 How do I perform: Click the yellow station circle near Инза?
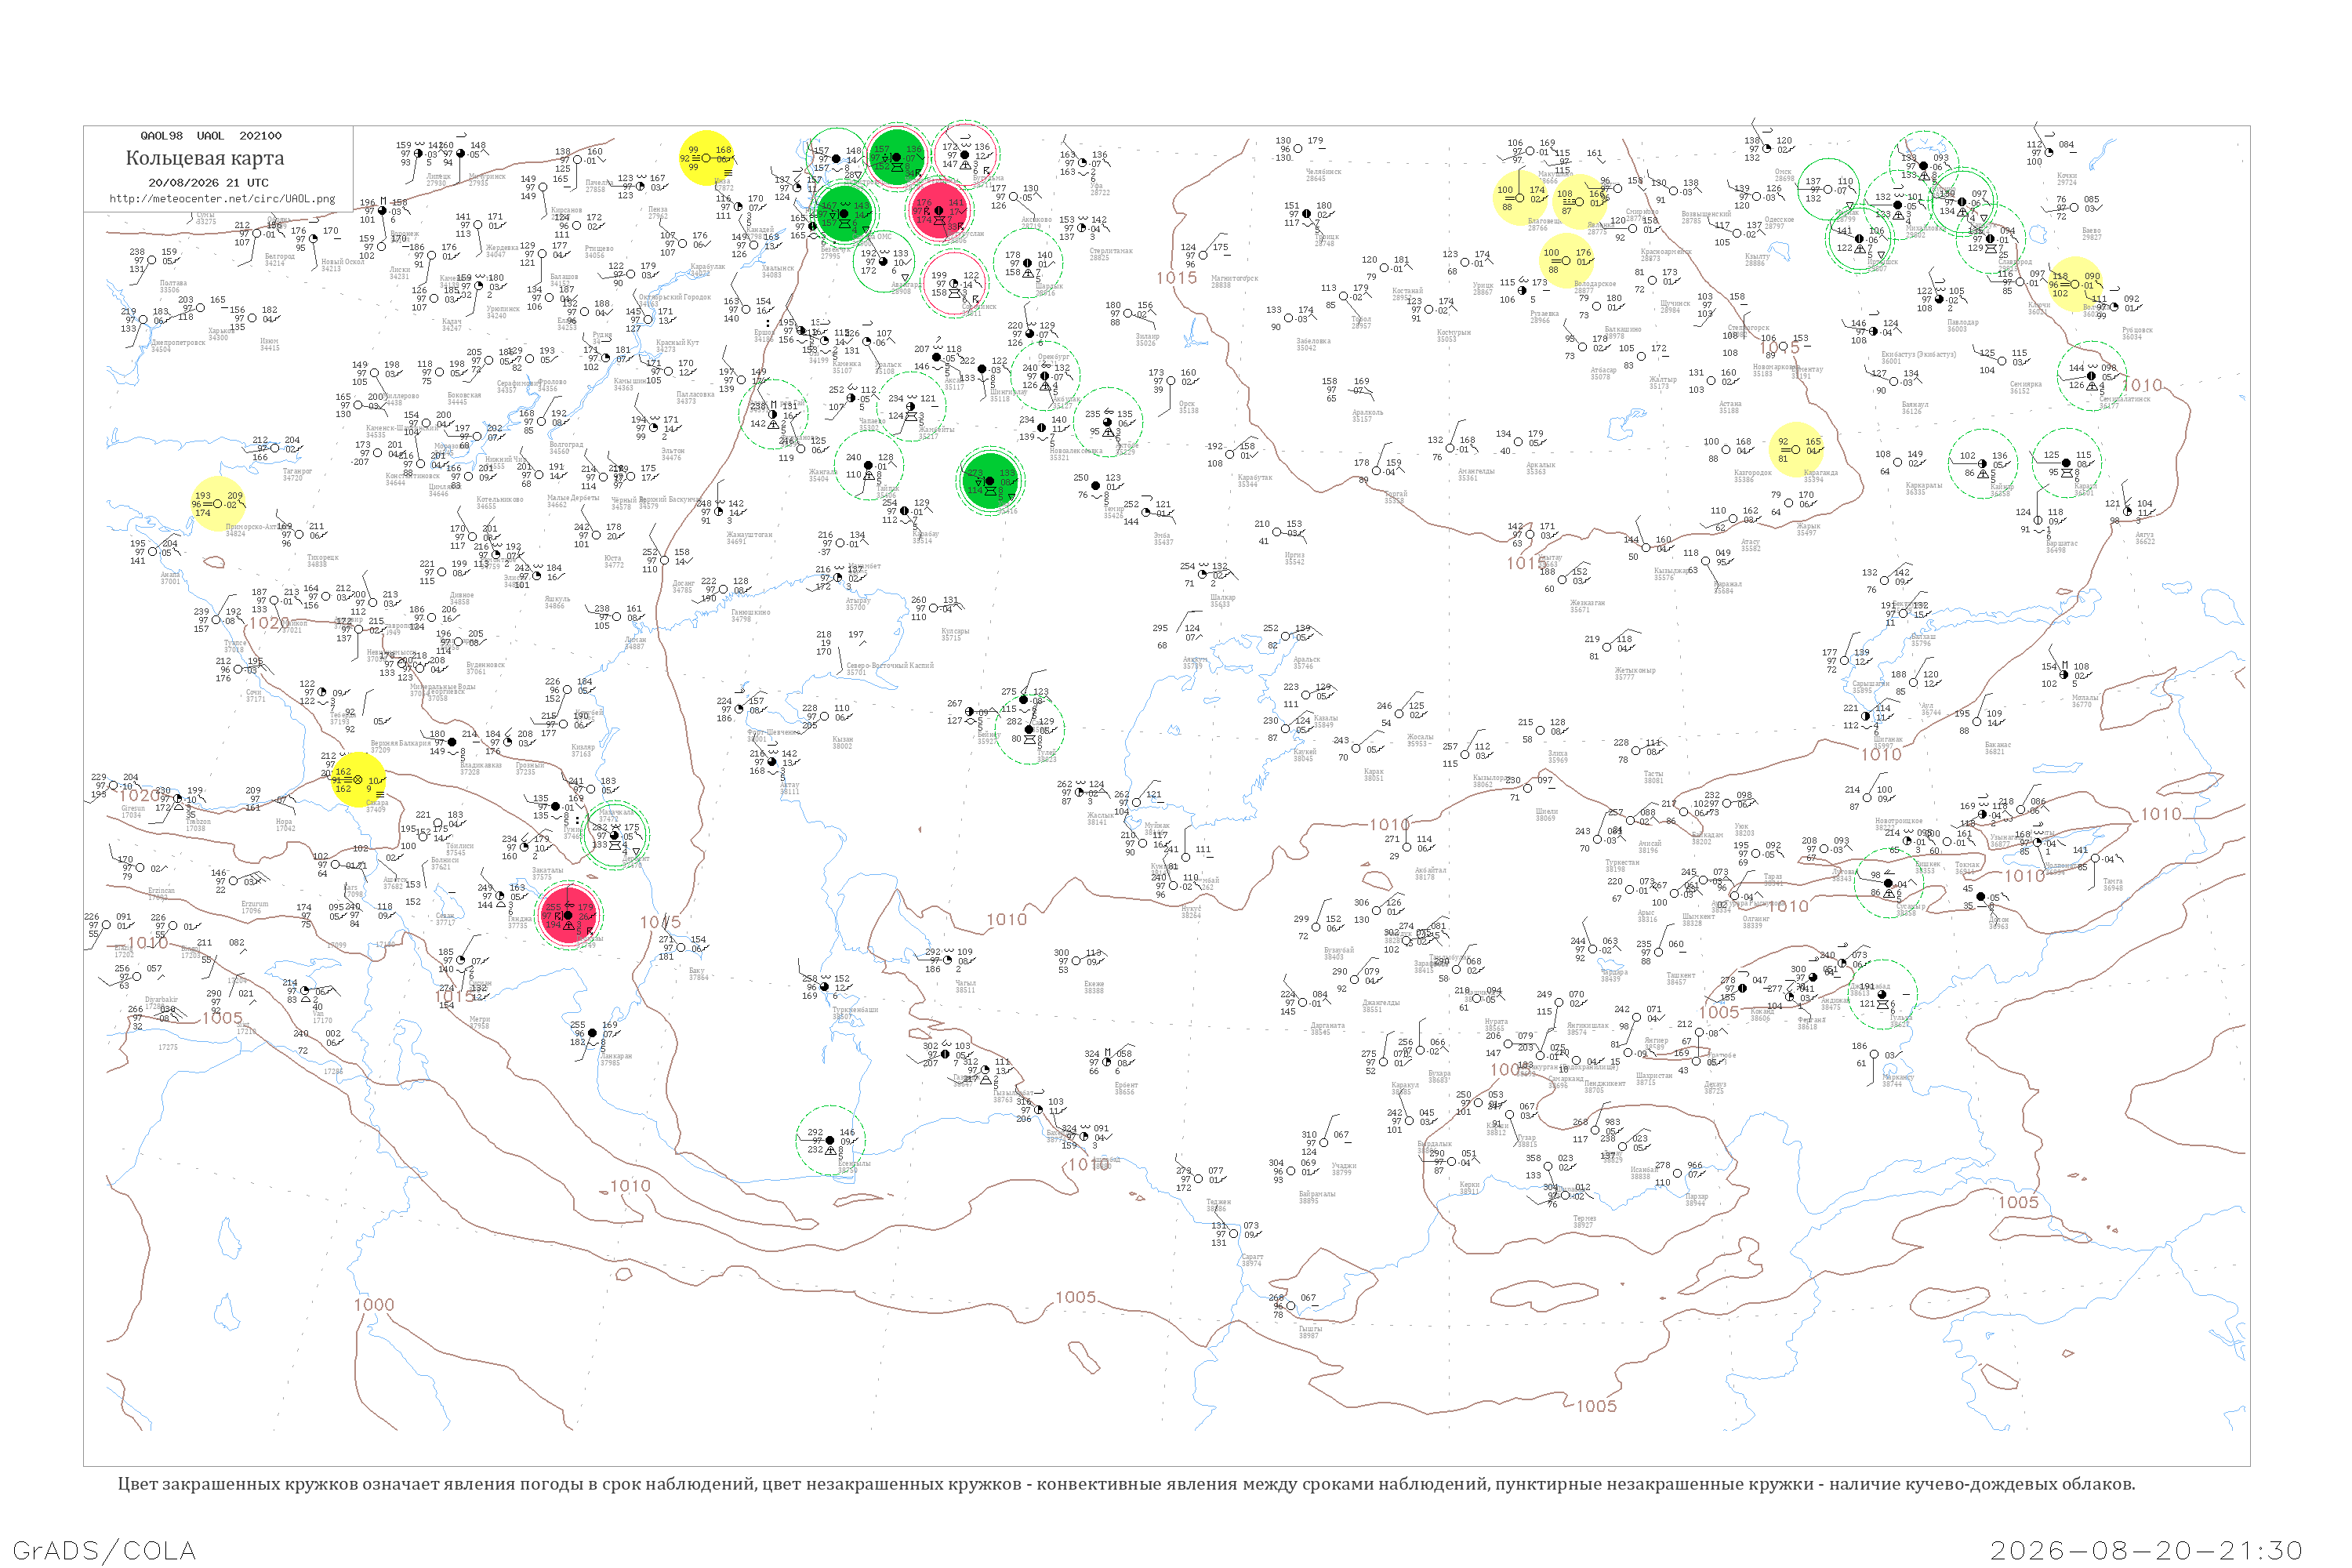point(707,158)
